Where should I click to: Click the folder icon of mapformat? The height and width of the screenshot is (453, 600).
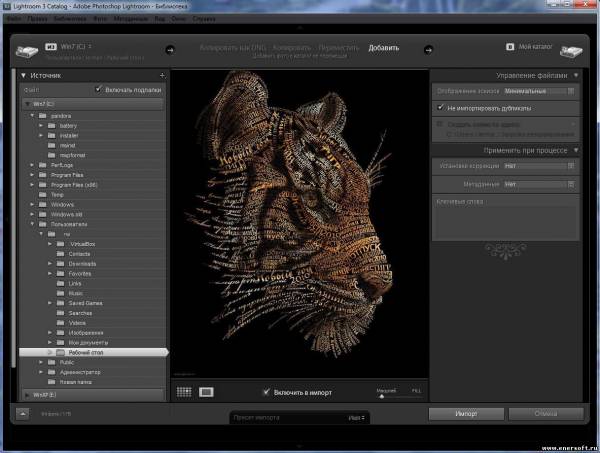tap(52, 155)
